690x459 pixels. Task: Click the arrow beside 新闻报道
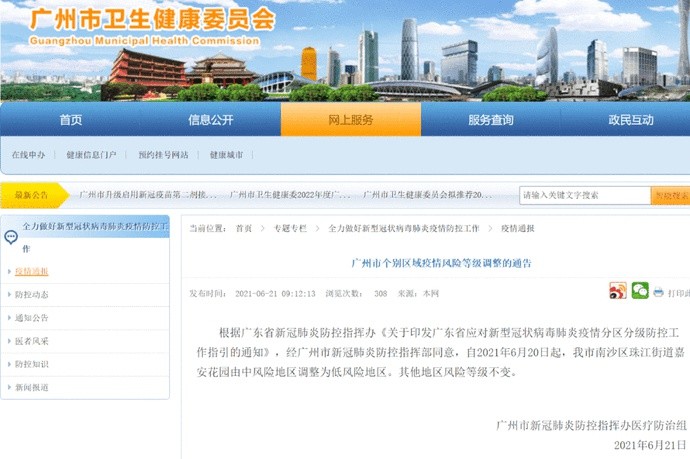pyautogui.click(x=9, y=387)
